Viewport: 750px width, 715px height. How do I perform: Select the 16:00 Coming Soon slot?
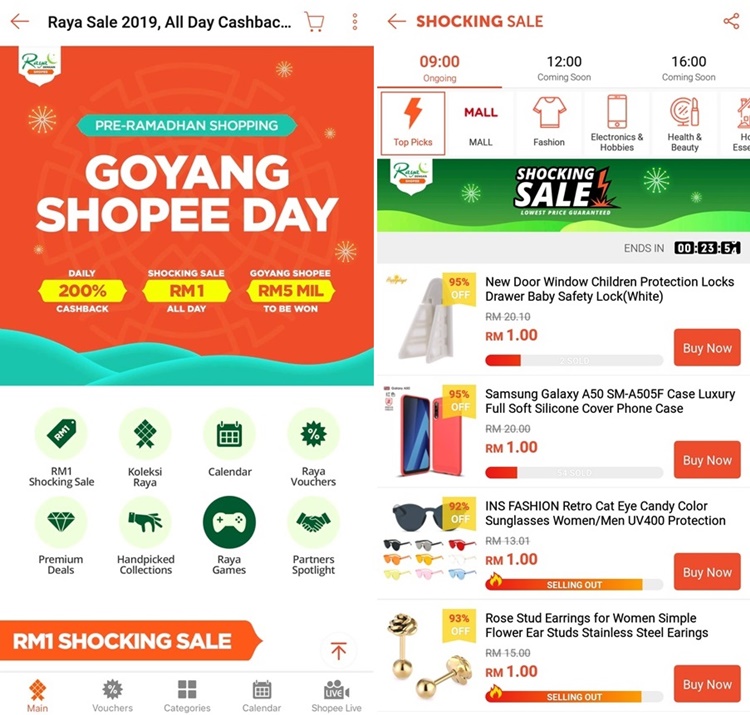tap(689, 68)
